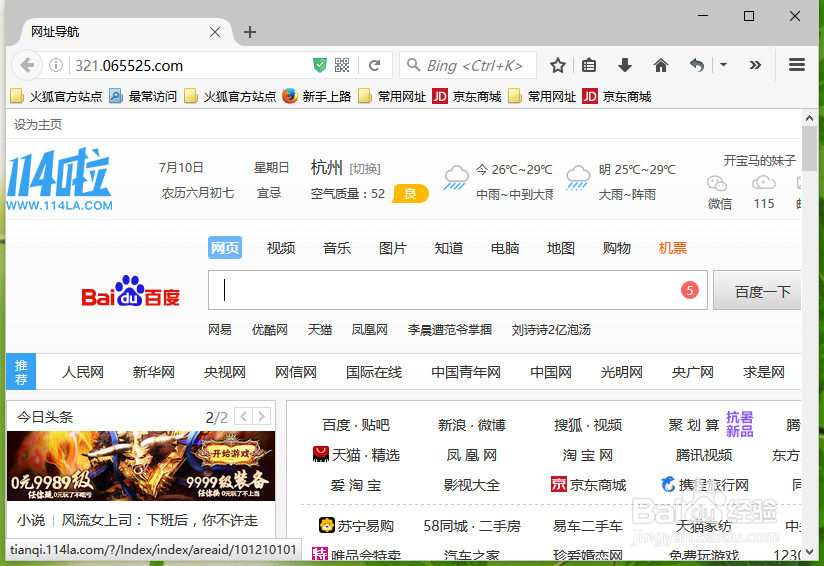The width and height of the screenshot is (824, 566).
Task: Open 人民网 recommended link
Action: 83,372
